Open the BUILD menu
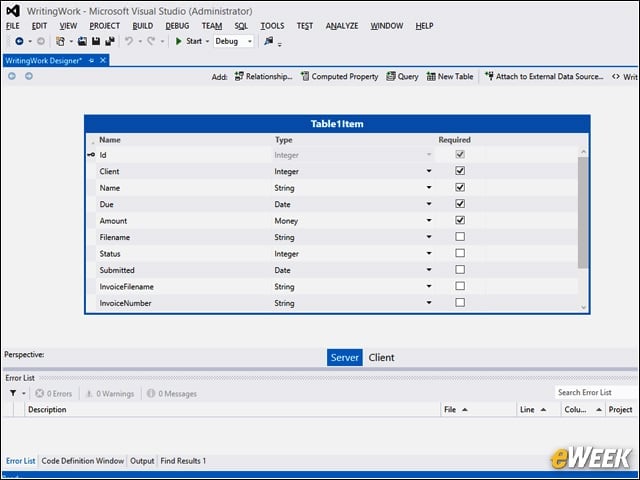This screenshot has height=480, width=640. (x=143, y=26)
